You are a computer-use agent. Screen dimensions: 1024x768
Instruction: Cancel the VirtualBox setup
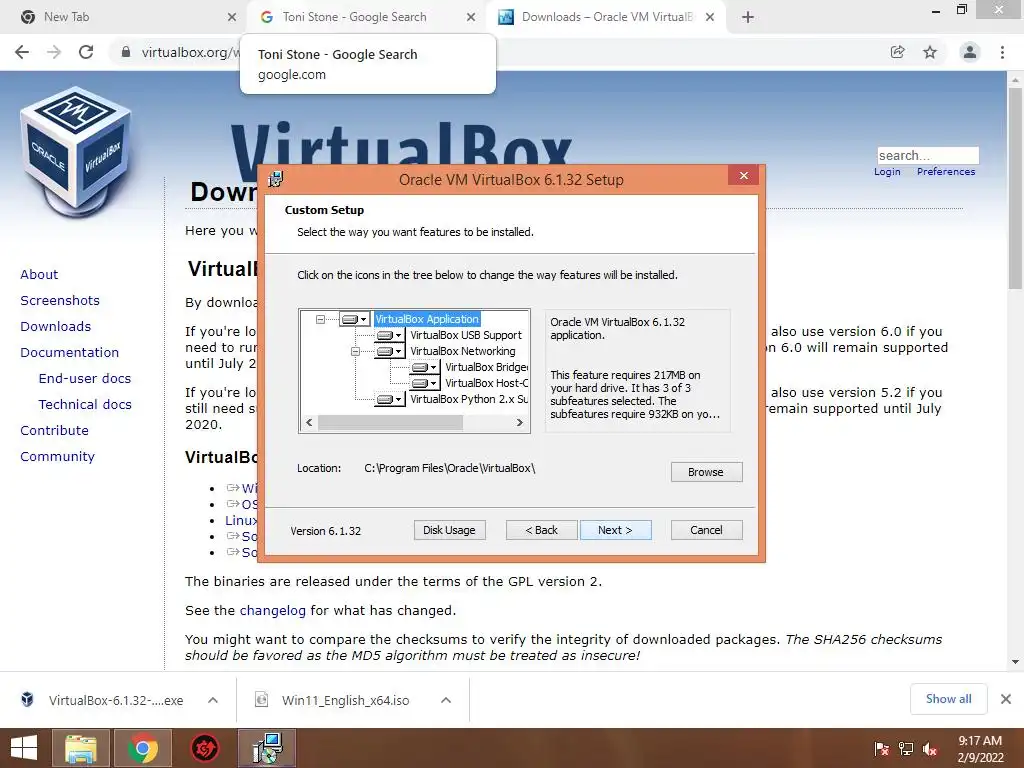tap(707, 530)
